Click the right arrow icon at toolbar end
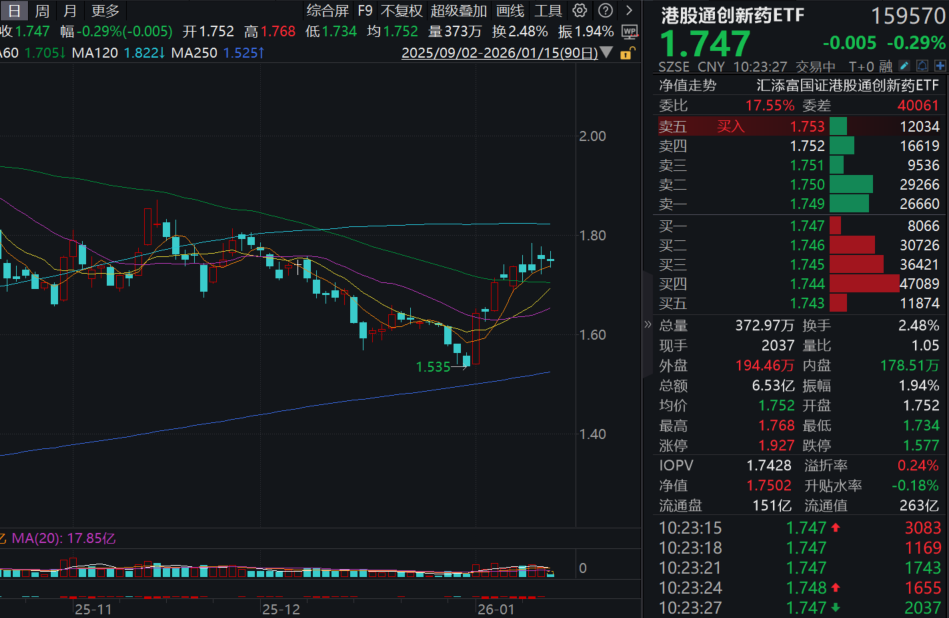The height and width of the screenshot is (618, 949). (x=629, y=10)
